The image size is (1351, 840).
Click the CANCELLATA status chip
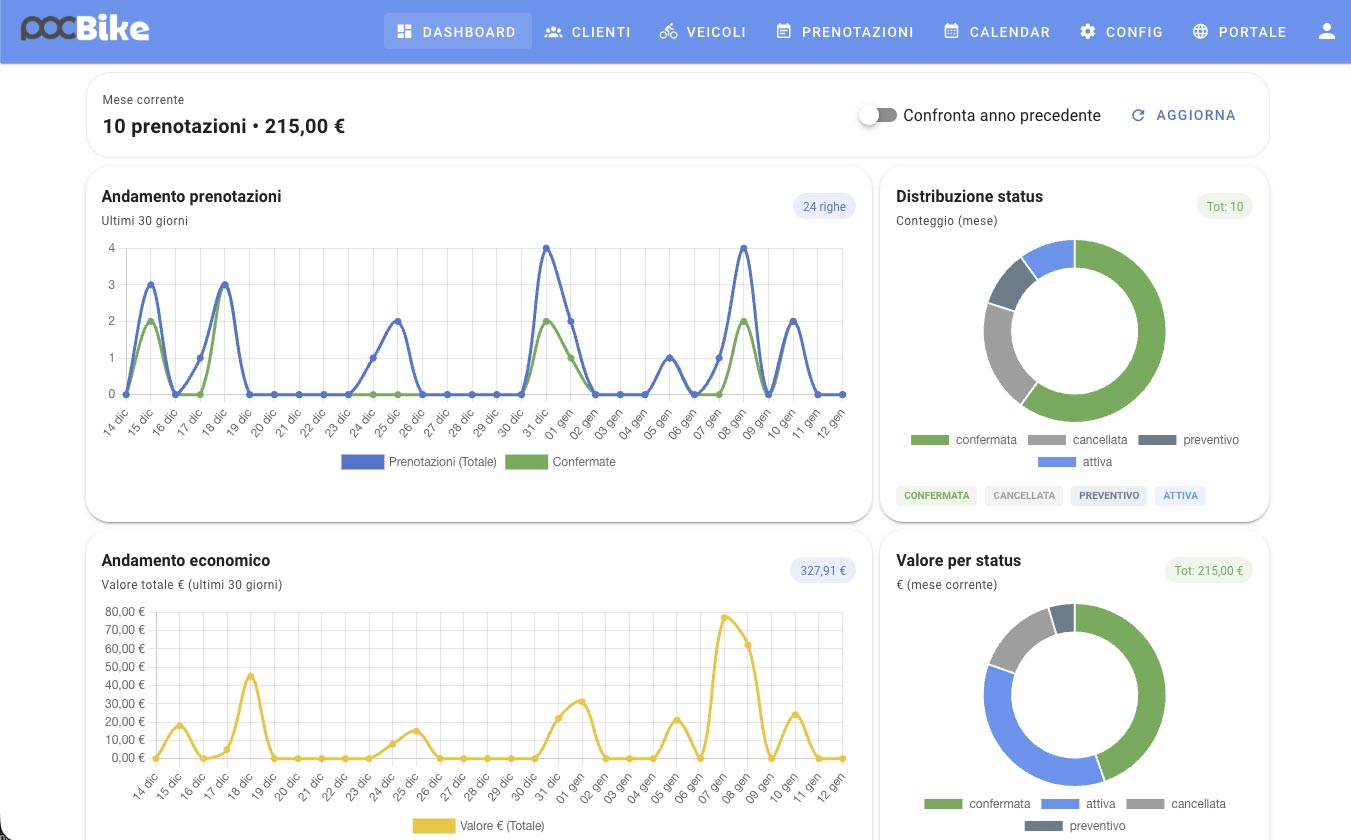pyautogui.click(x=1024, y=495)
